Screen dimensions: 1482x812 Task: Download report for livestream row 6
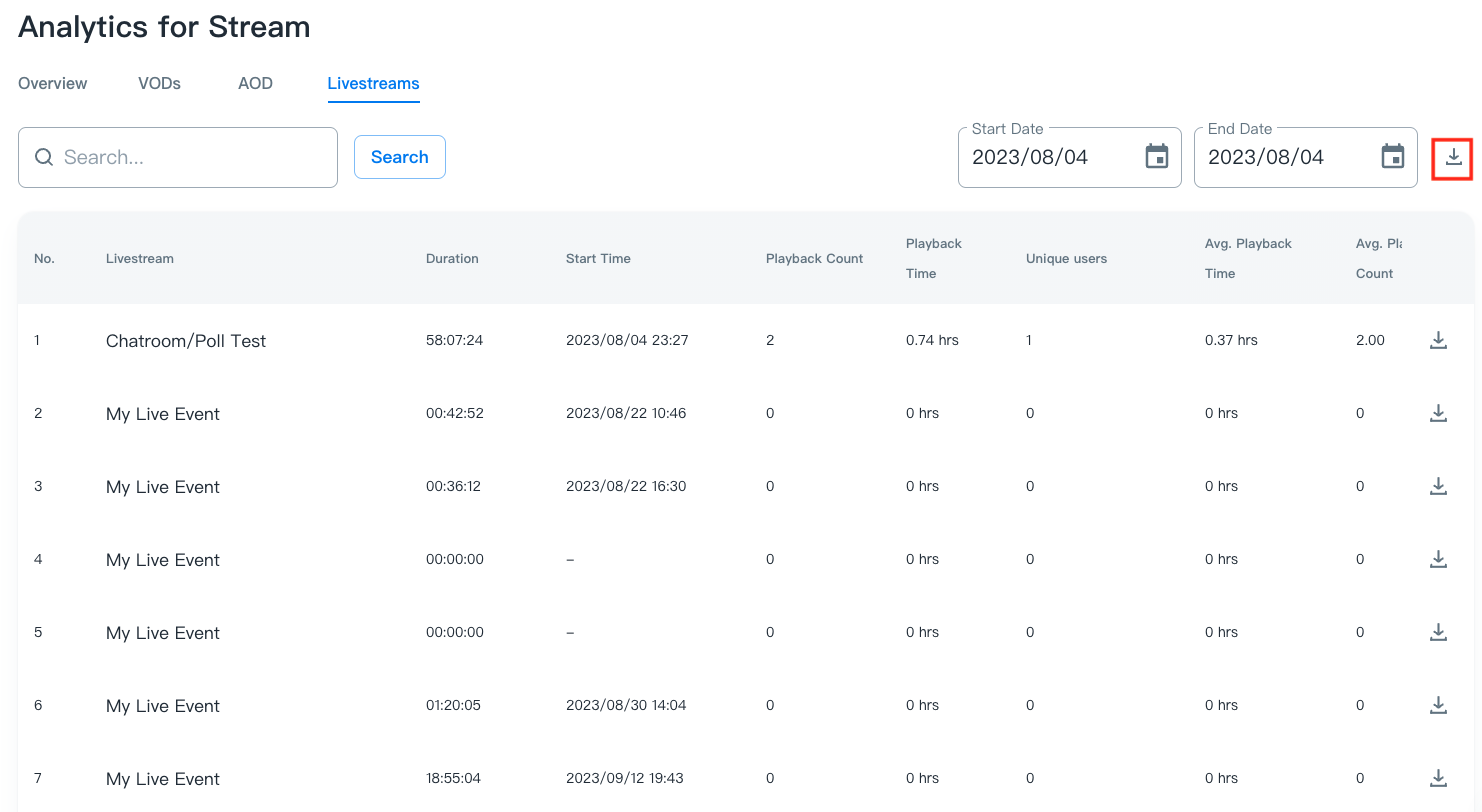coord(1438,705)
